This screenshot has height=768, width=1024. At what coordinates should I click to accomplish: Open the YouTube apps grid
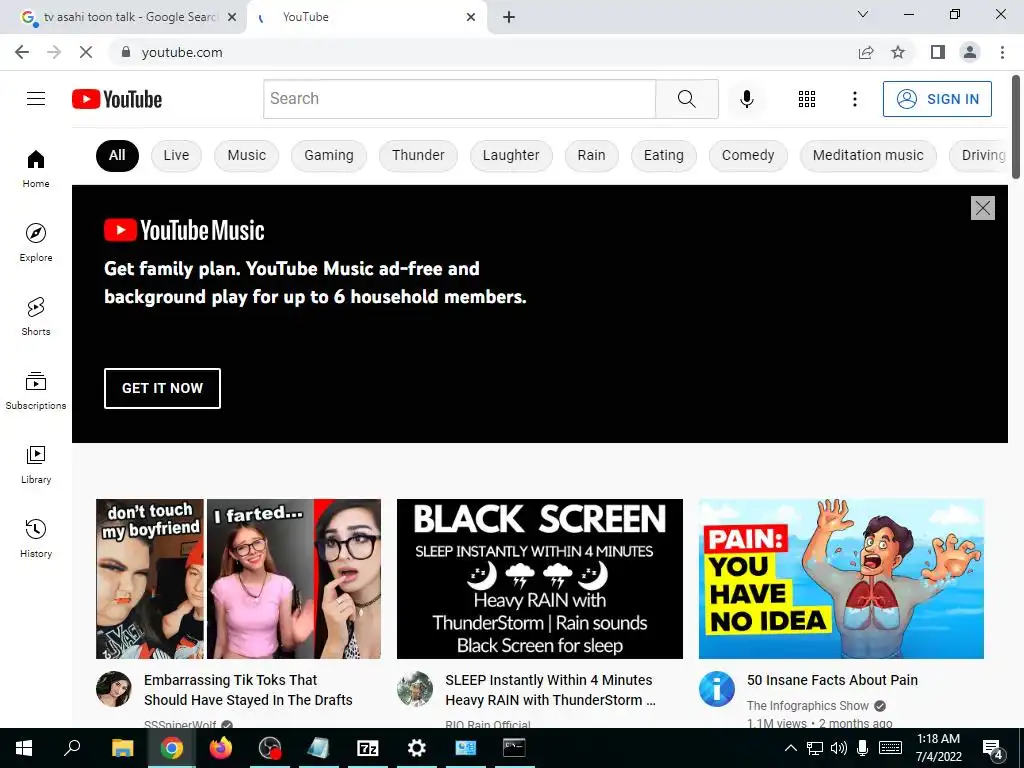pyautogui.click(x=807, y=99)
